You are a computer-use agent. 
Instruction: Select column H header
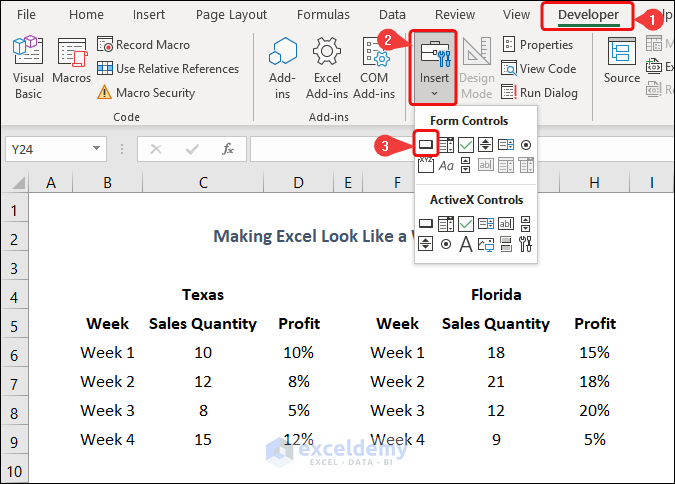pyautogui.click(x=594, y=183)
